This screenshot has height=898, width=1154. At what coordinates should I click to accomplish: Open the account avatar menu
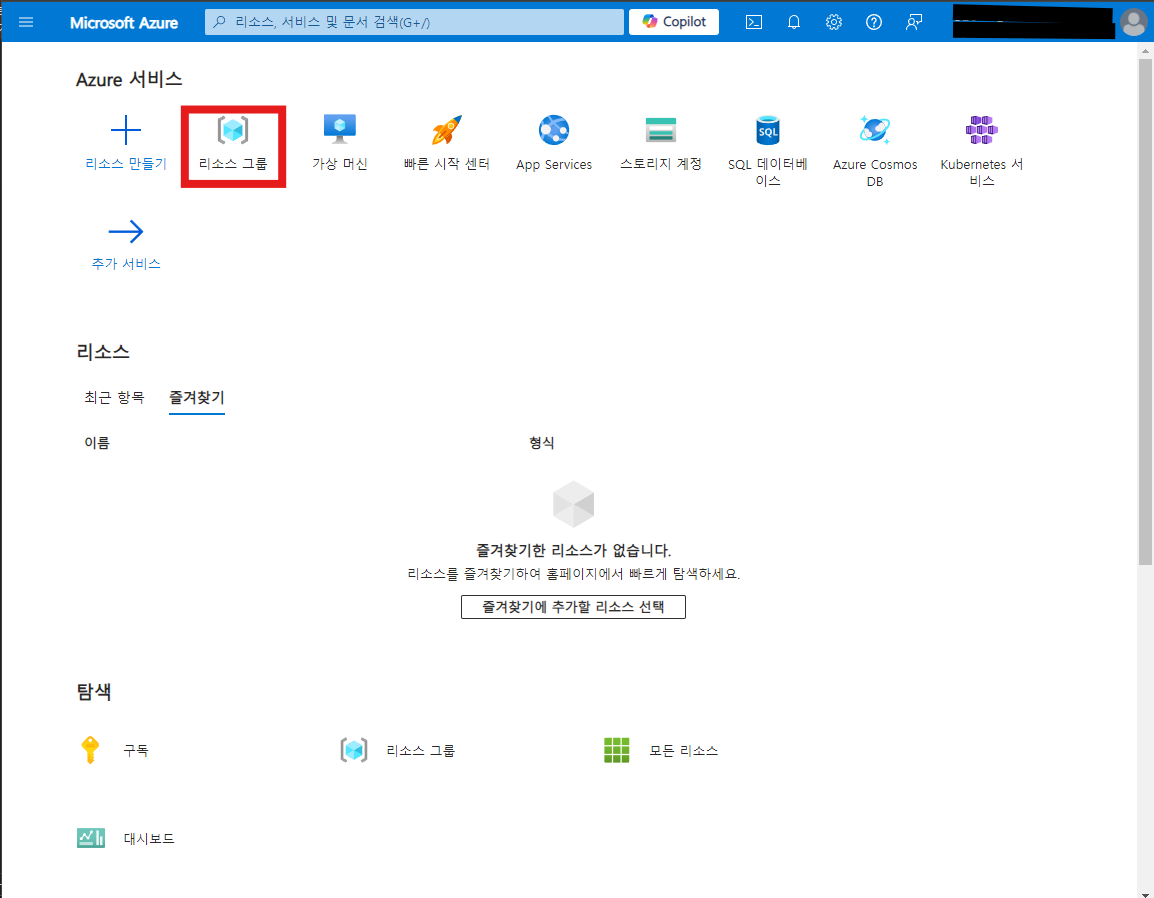[x=1133, y=22]
